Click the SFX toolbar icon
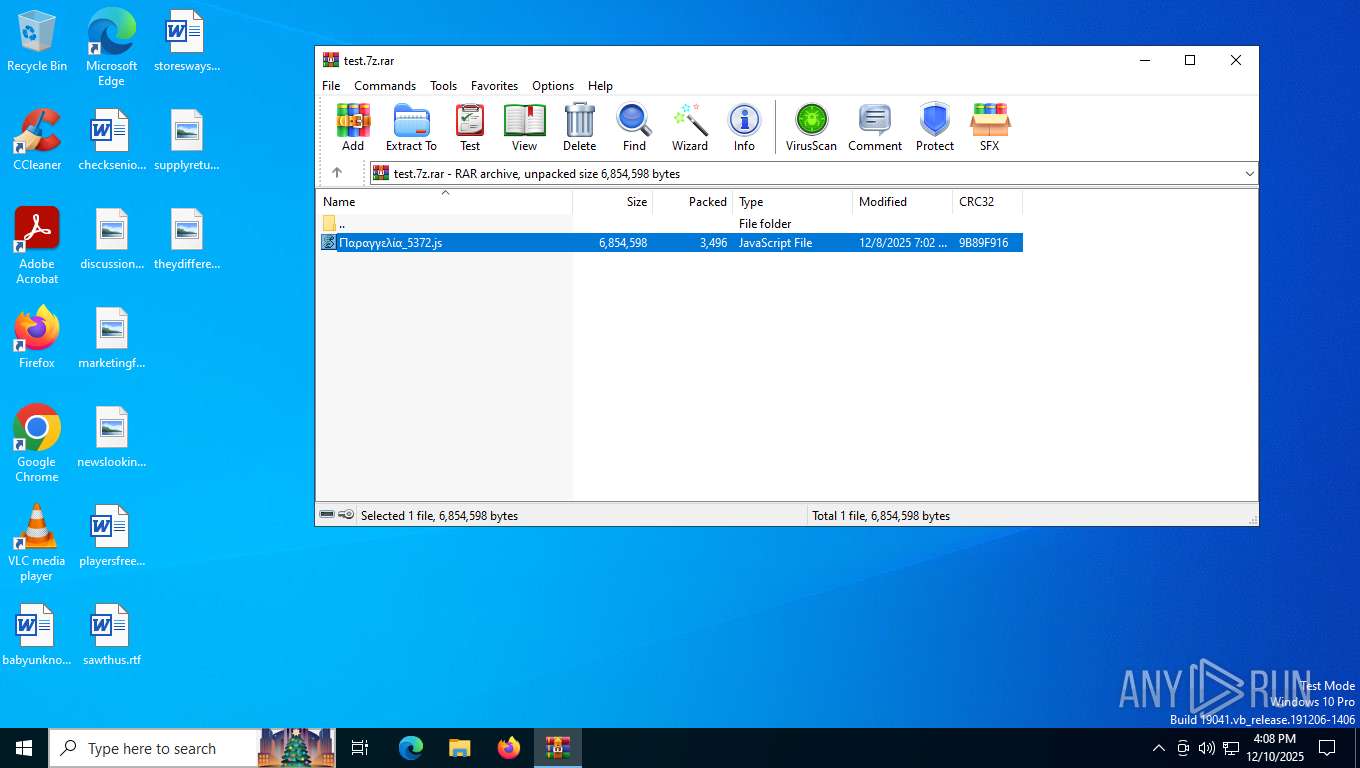Image resolution: width=1360 pixels, height=768 pixels. [989, 127]
